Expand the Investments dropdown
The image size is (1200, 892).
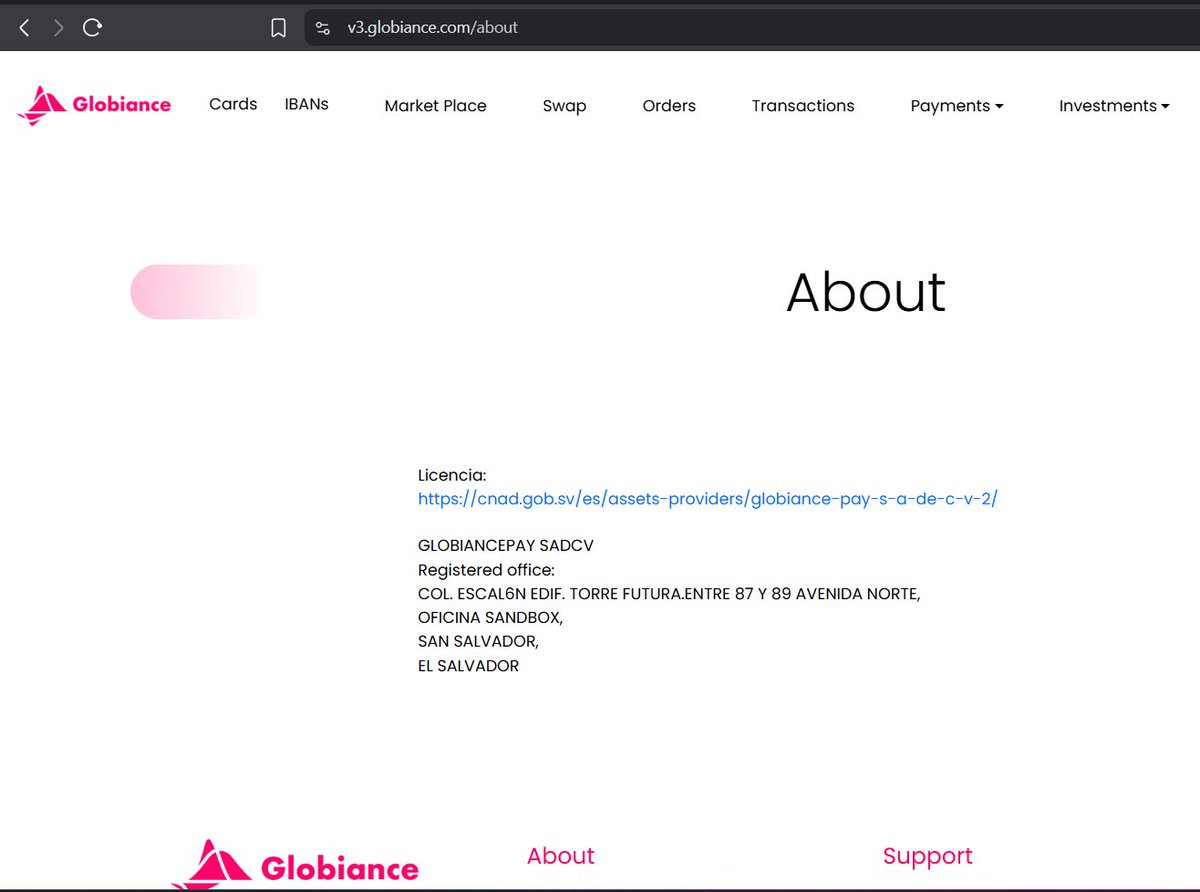pos(1114,106)
